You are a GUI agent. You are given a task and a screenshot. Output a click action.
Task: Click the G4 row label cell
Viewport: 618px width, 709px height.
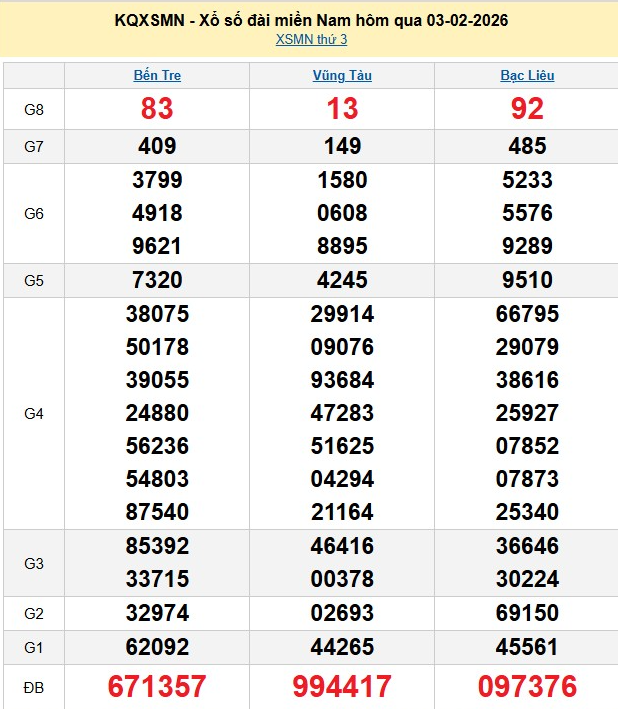(33, 413)
